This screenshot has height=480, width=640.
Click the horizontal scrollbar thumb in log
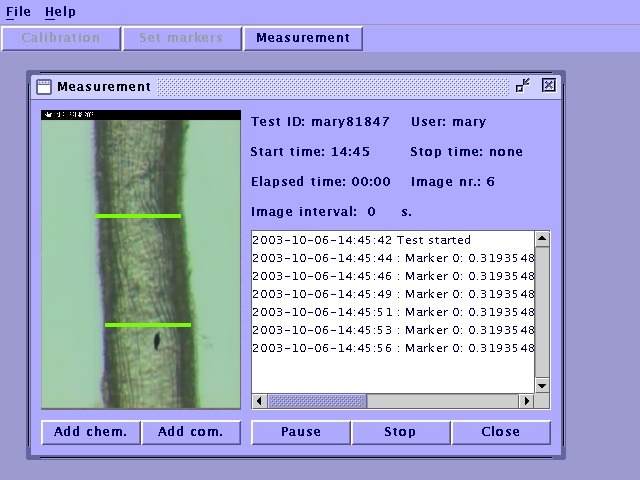click(x=317, y=401)
